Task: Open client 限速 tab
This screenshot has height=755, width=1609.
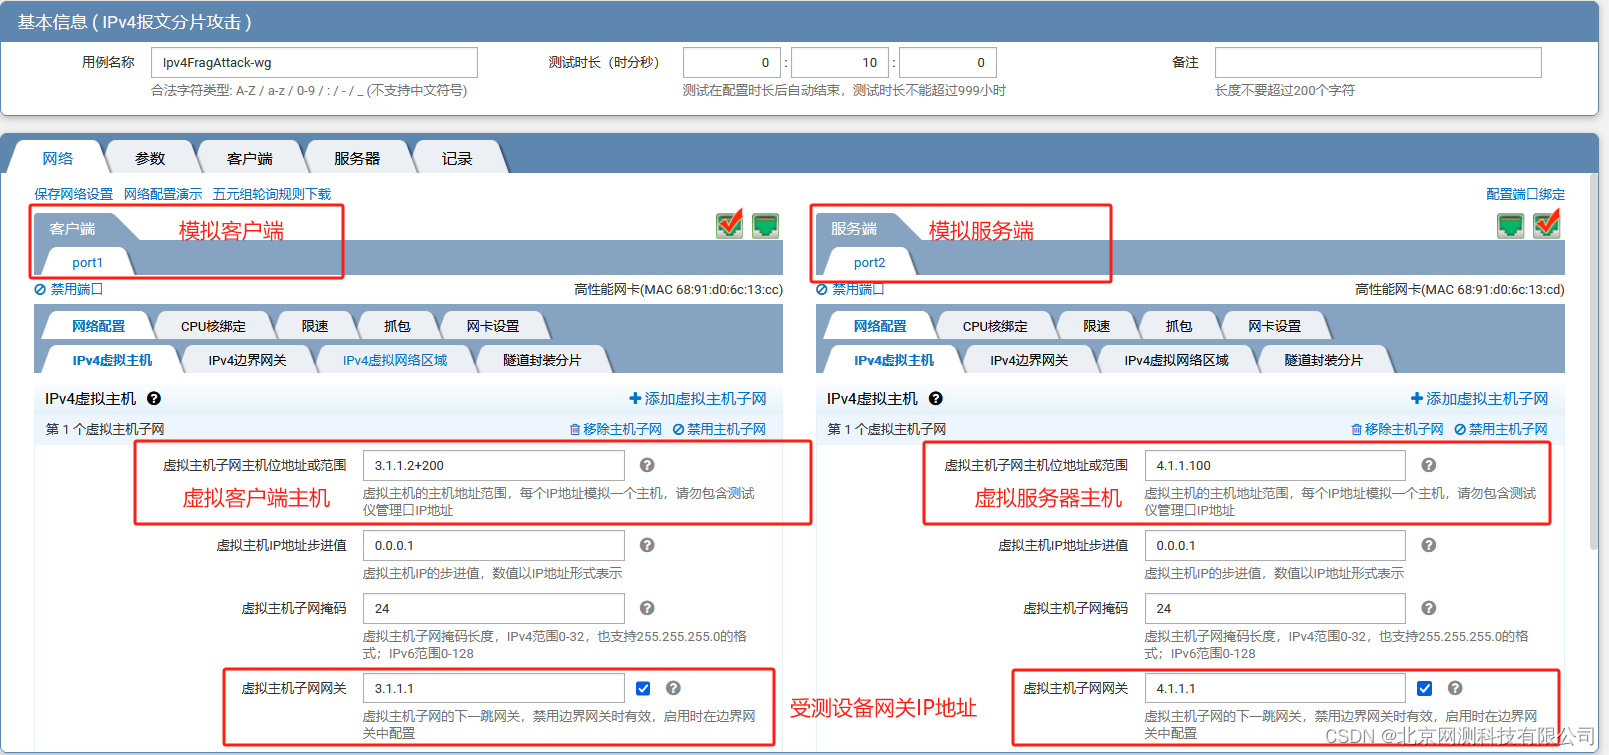Action: pyautogui.click(x=315, y=326)
